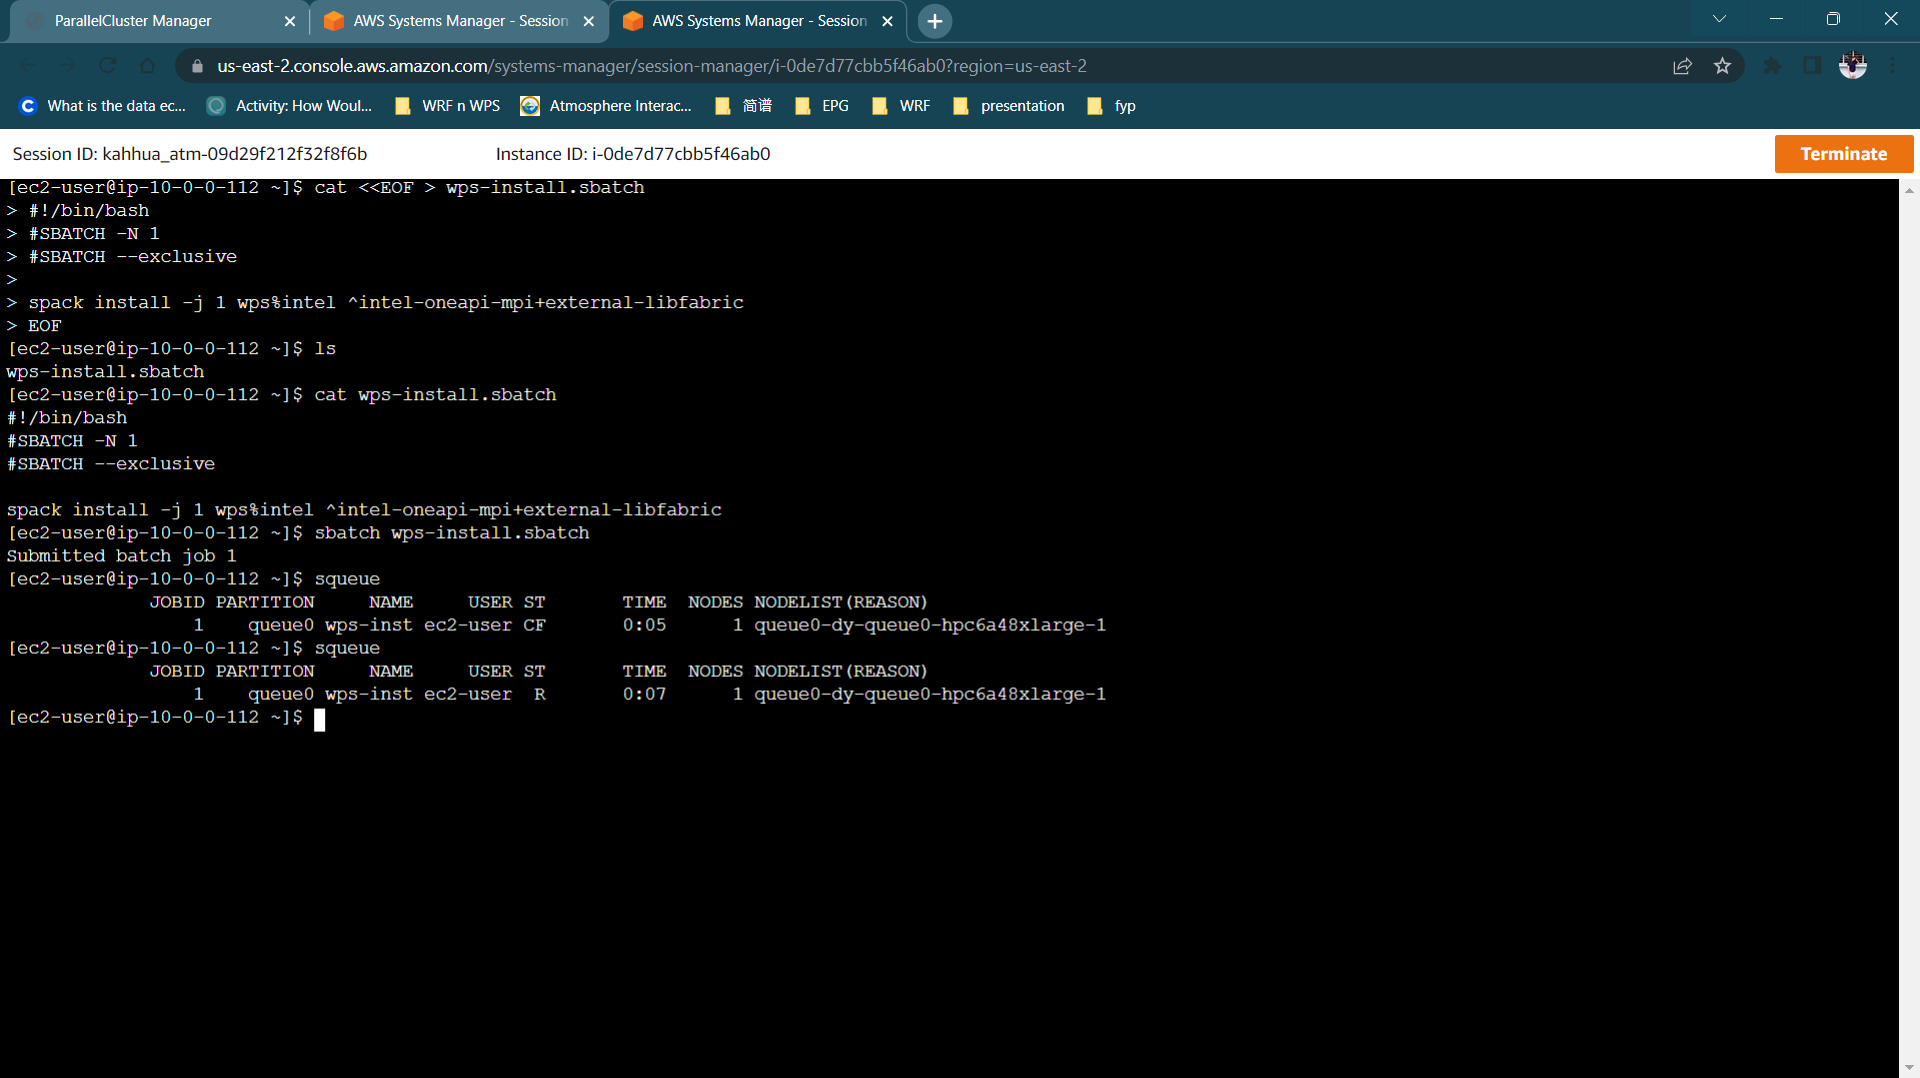
Task: Open the user profile avatar
Action: coord(1852,66)
